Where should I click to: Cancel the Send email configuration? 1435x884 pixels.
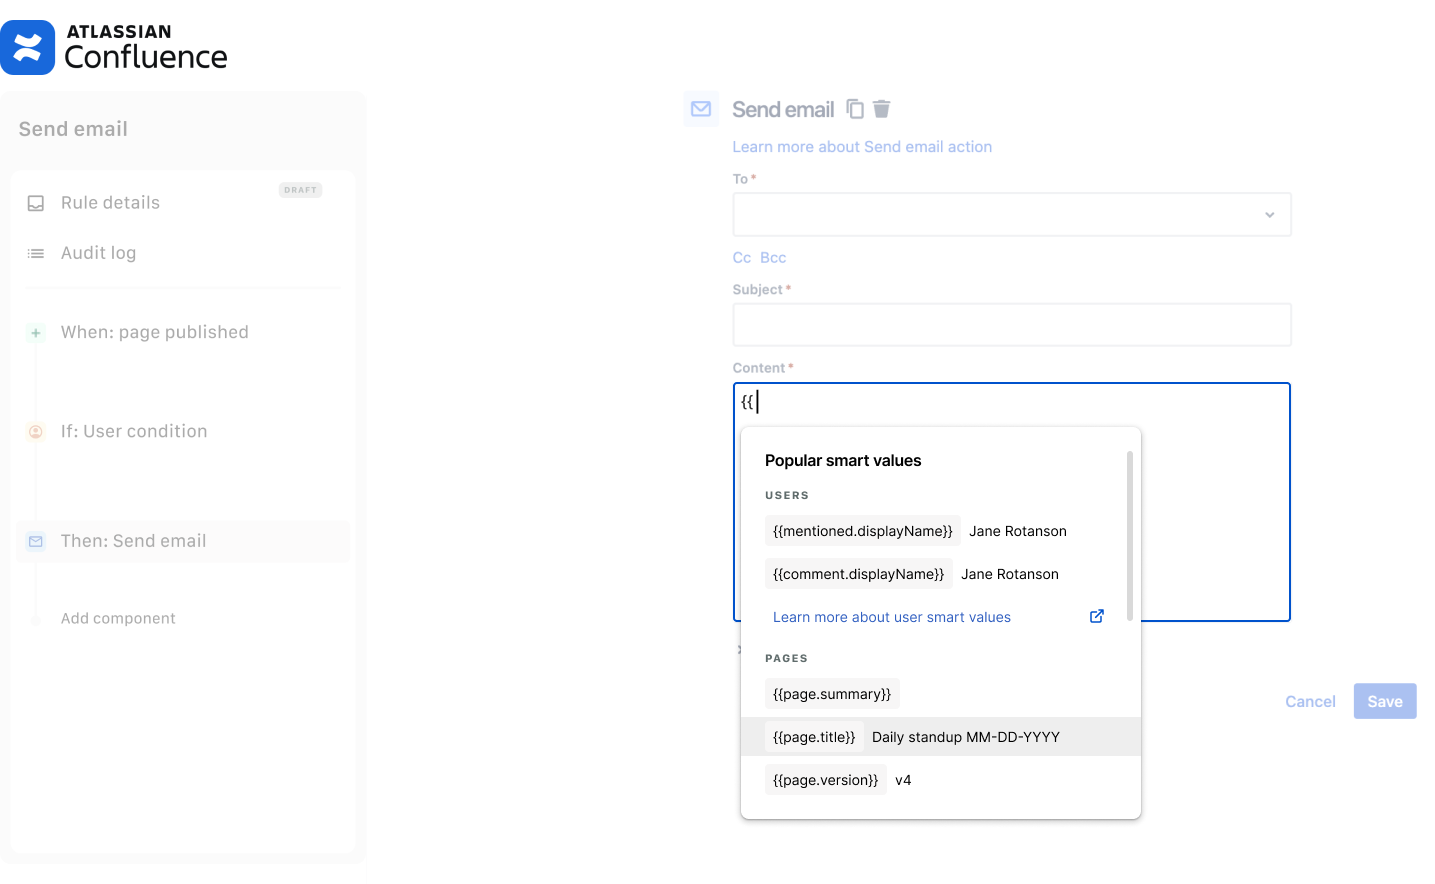point(1309,701)
